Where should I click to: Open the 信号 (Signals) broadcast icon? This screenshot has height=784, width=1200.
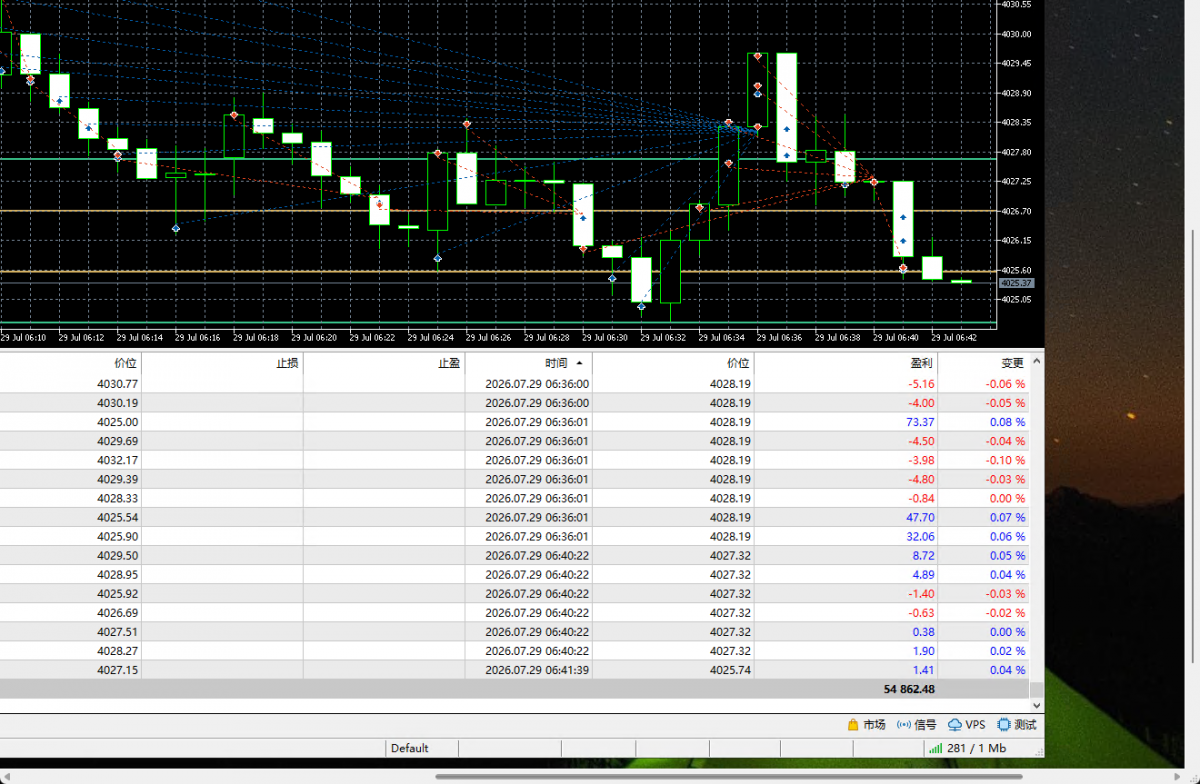click(904, 724)
